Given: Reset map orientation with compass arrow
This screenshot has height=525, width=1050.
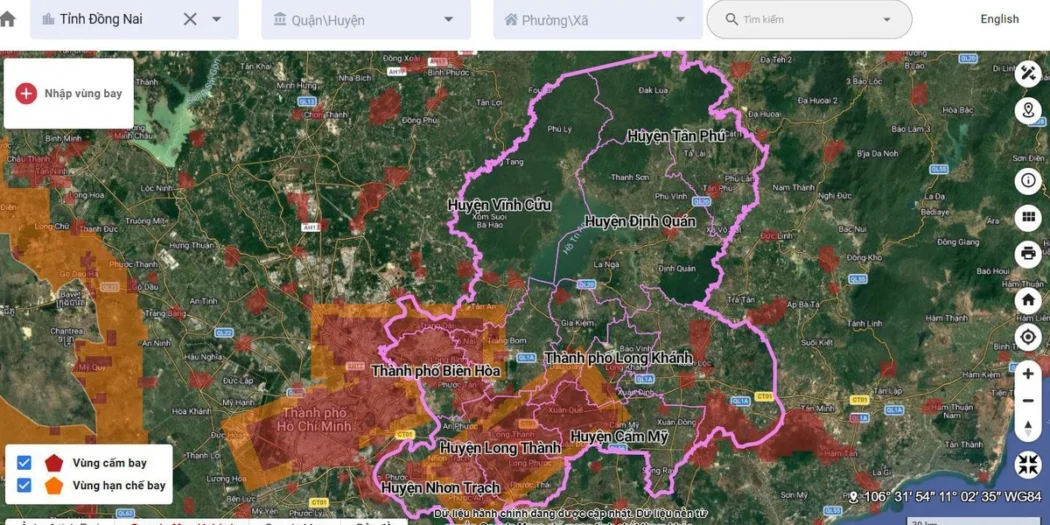Looking at the screenshot, I should (x=1028, y=428).
